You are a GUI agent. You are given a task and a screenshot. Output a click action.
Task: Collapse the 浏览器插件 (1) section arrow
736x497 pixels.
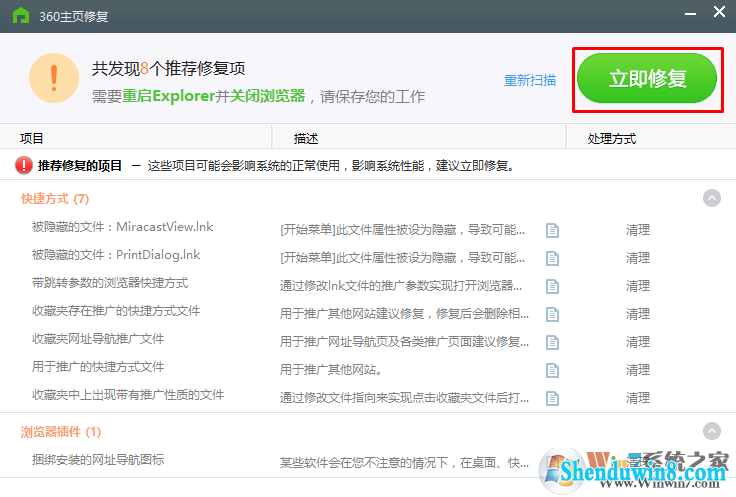tap(712, 431)
